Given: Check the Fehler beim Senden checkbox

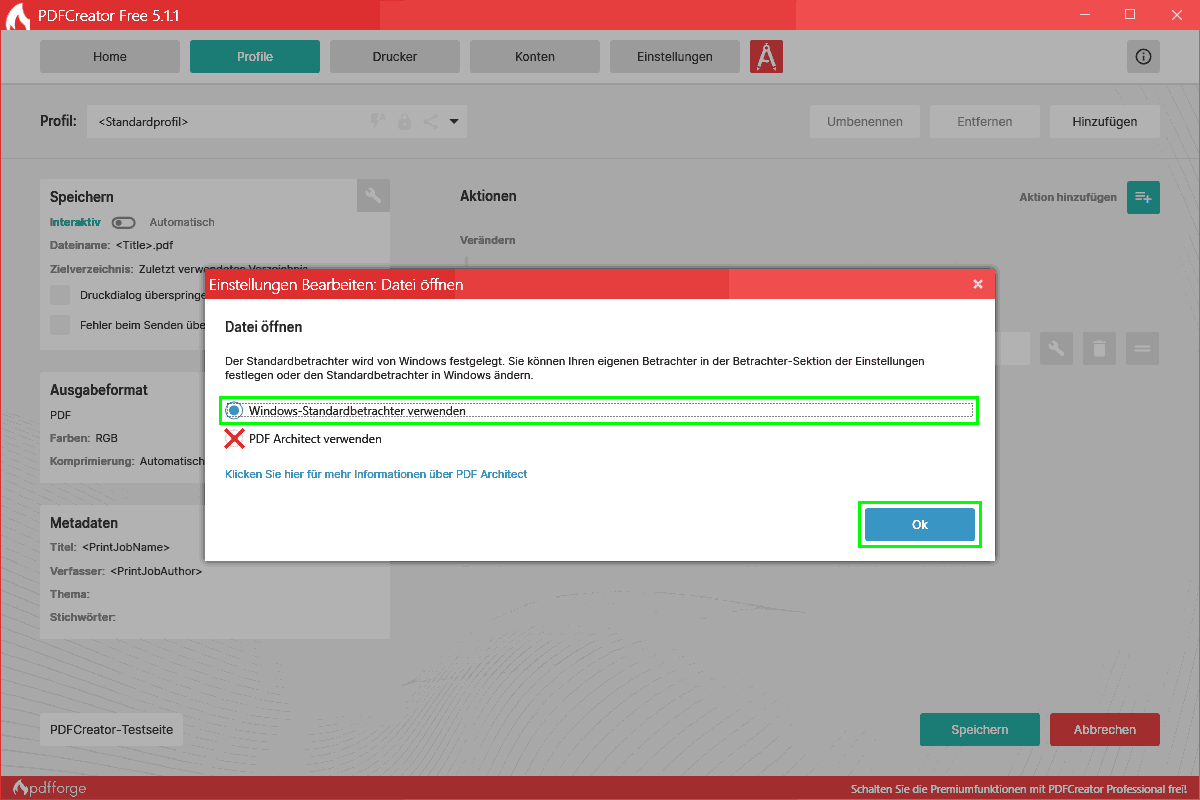Looking at the screenshot, I should coord(61,325).
